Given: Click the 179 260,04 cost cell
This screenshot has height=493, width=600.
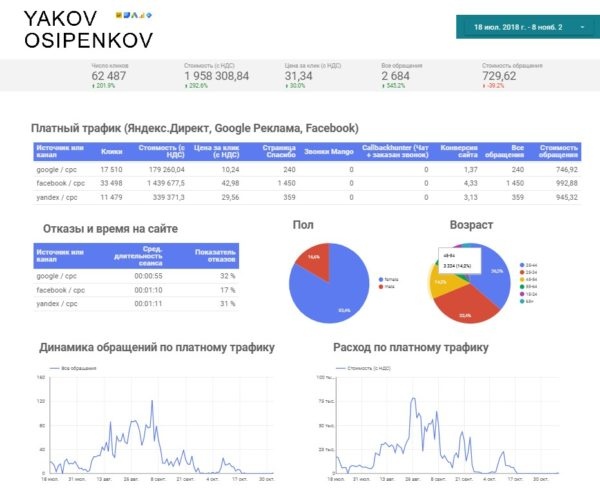Looking at the screenshot, I should click(x=165, y=170).
